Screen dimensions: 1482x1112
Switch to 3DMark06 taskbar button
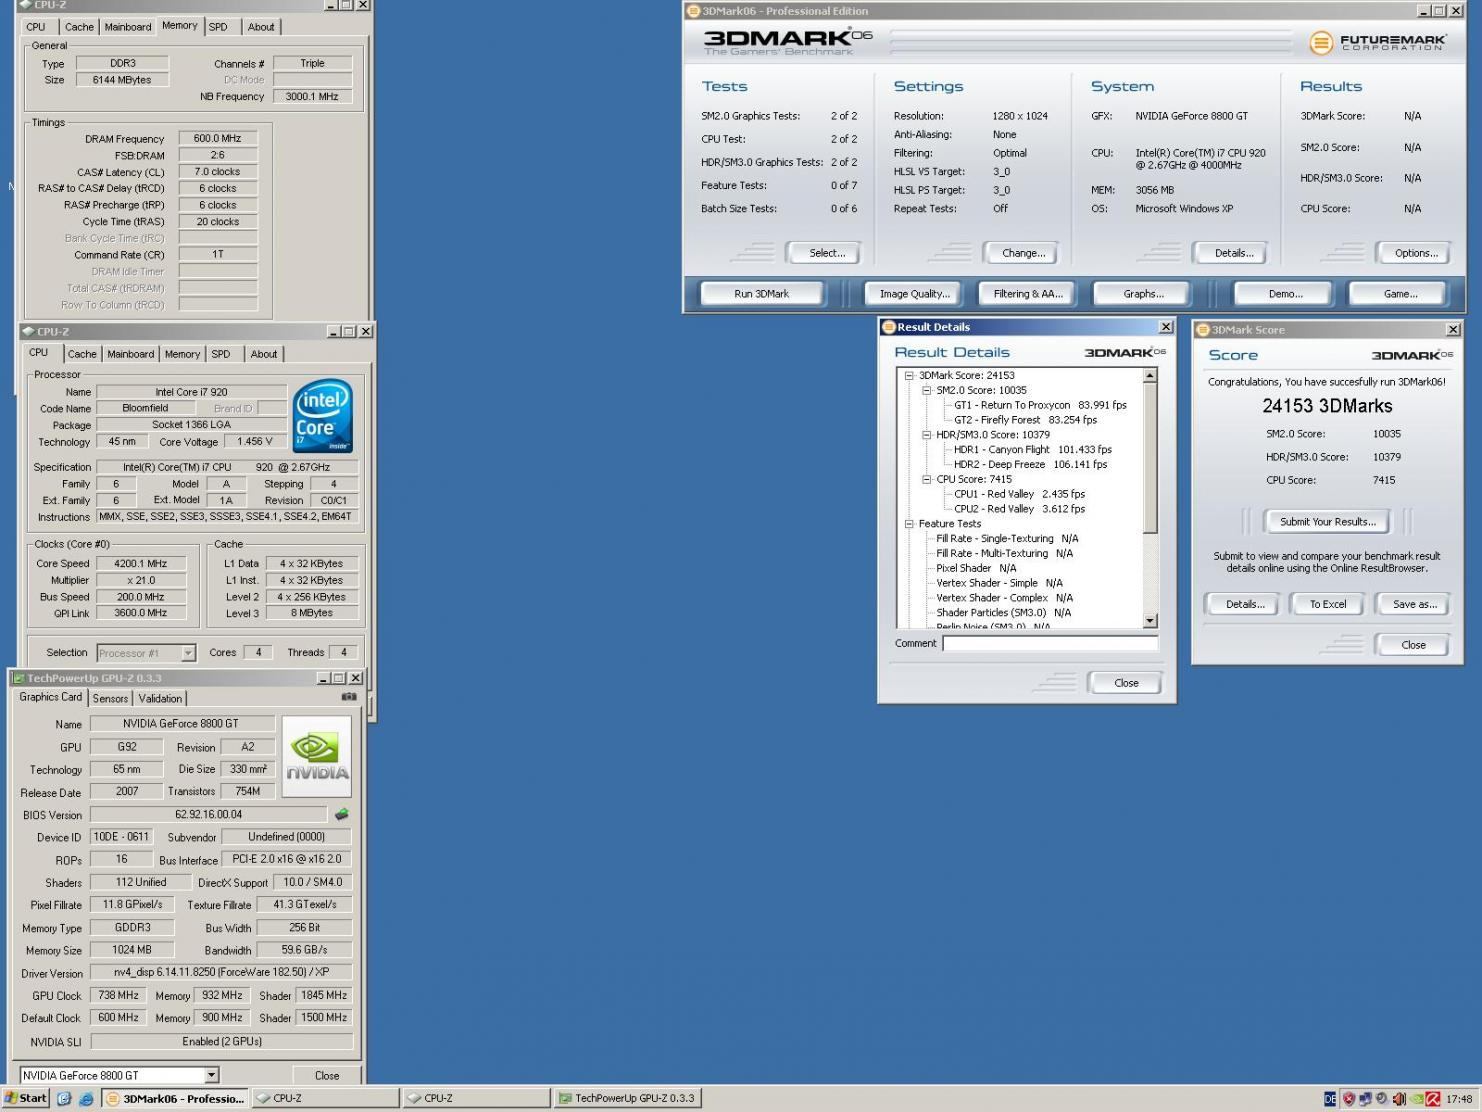174,1098
